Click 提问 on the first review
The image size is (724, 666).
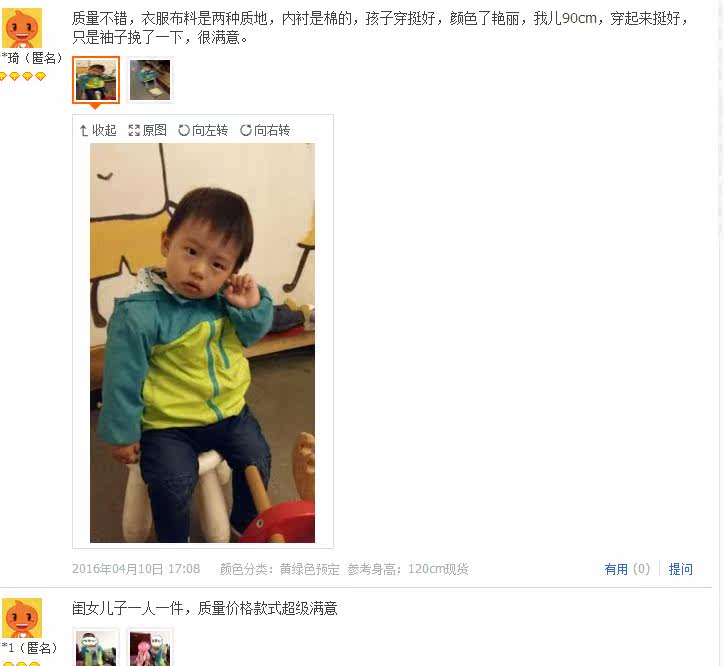pyautogui.click(x=681, y=569)
